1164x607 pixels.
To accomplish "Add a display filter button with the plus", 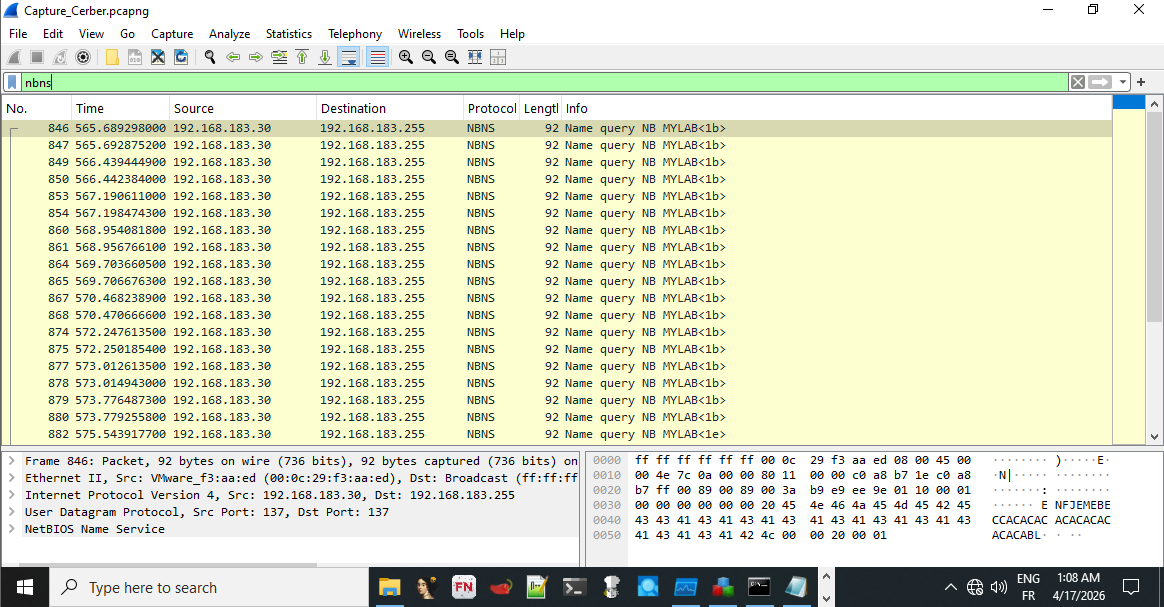I will coord(1141,82).
